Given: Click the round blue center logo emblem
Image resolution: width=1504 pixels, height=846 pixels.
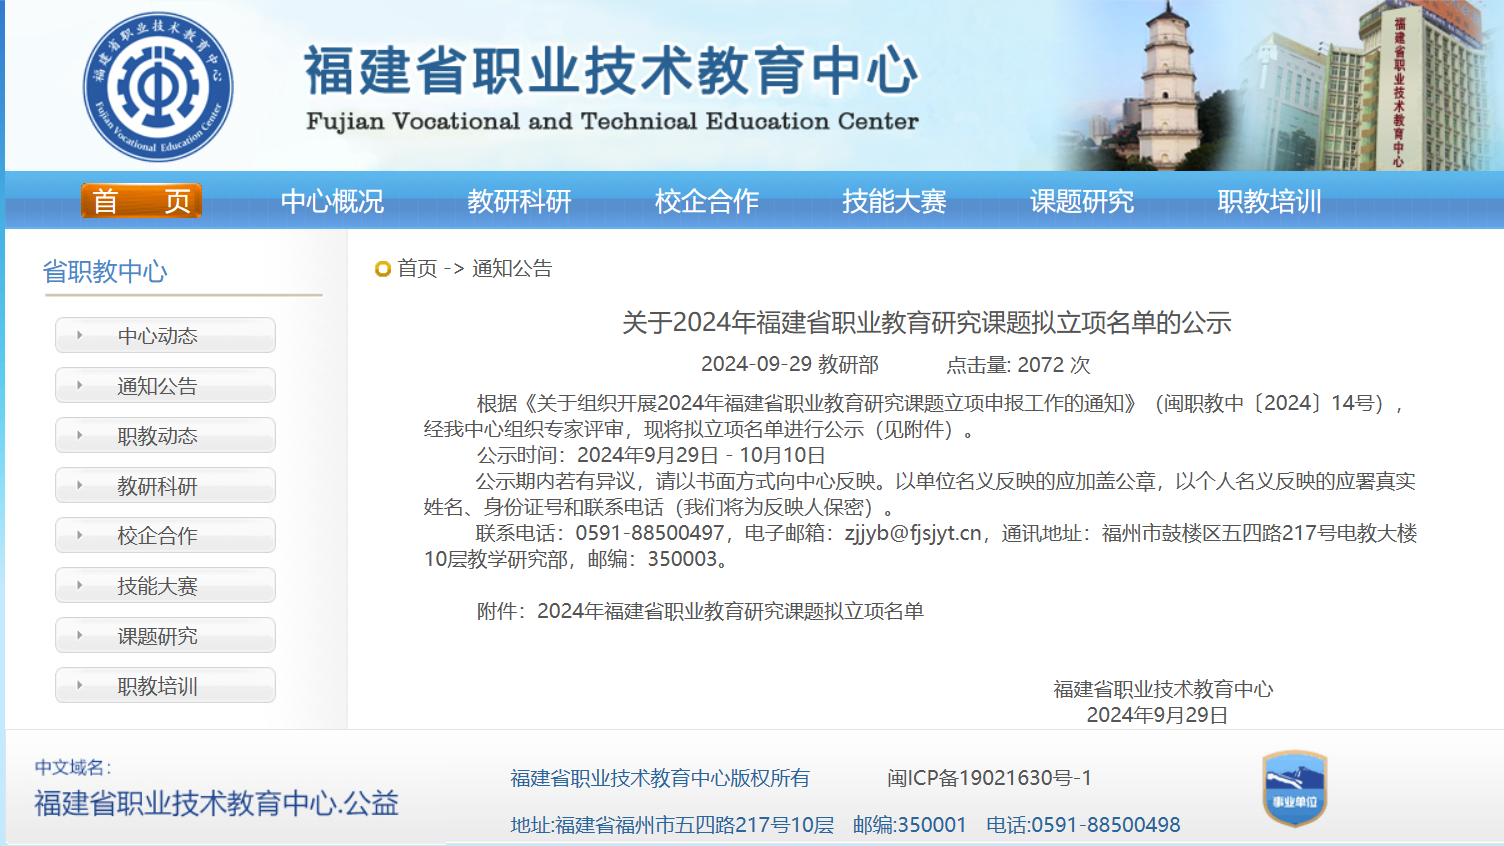Looking at the screenshot, I should [158, 87].
